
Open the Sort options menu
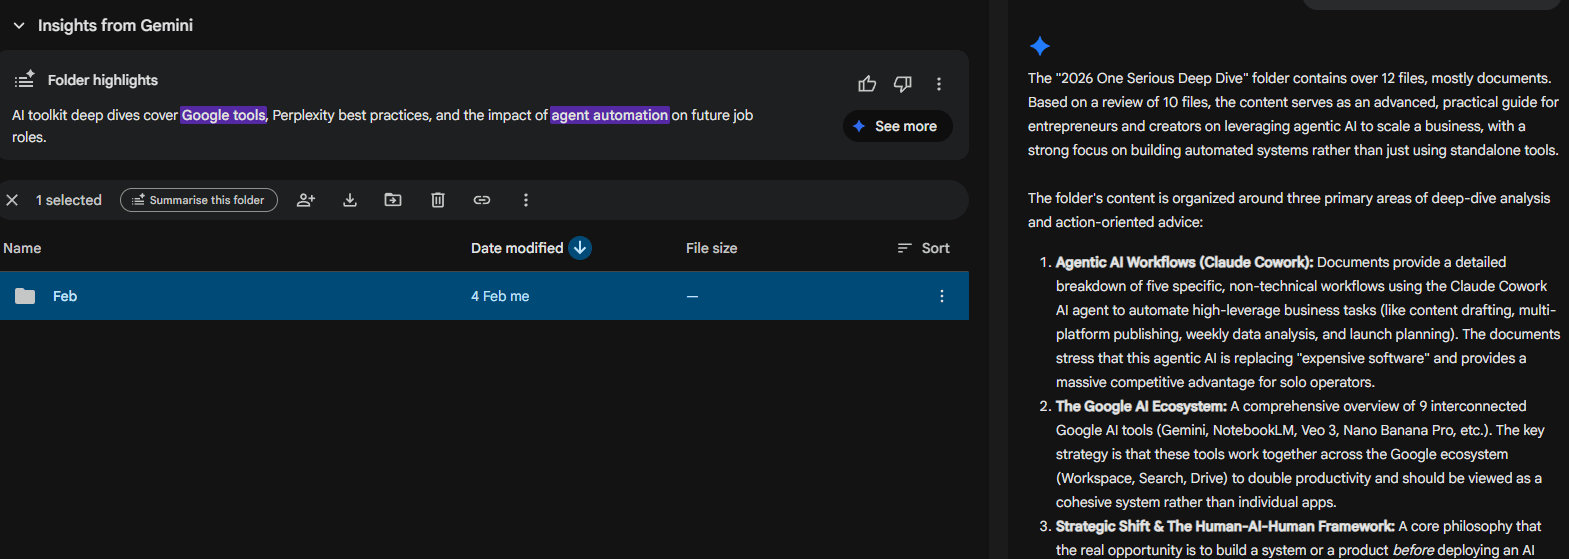point(923,248)
